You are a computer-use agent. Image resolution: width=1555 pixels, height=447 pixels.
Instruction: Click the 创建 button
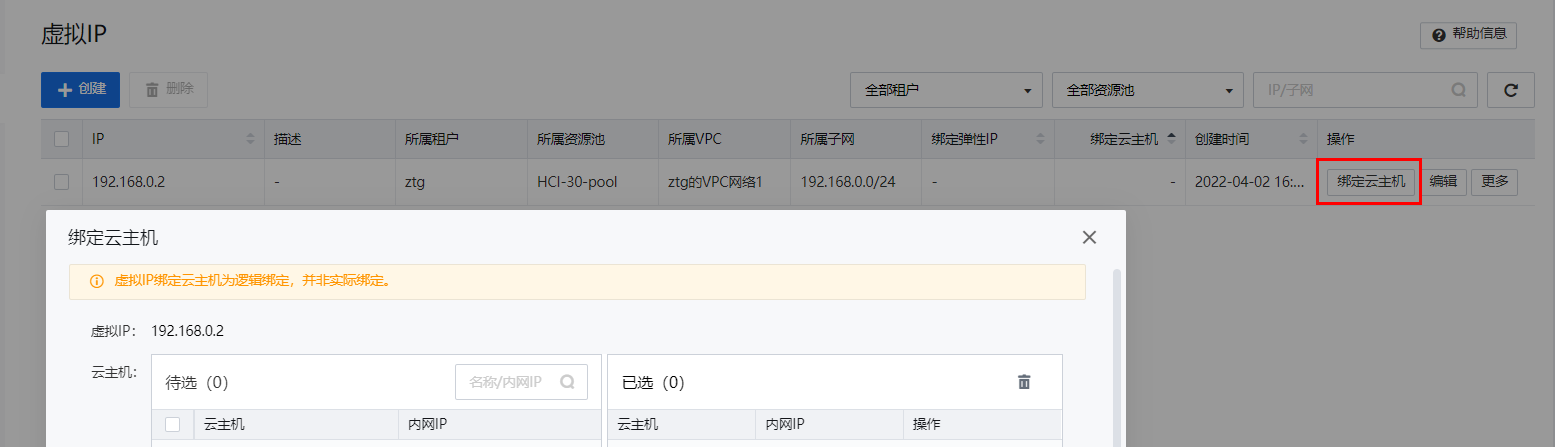[x=80, y=89]
